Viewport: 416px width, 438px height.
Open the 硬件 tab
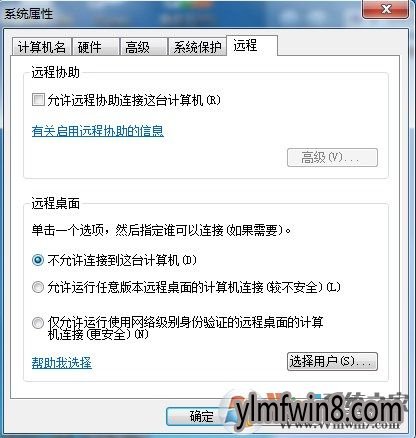(x=96, y=47)
